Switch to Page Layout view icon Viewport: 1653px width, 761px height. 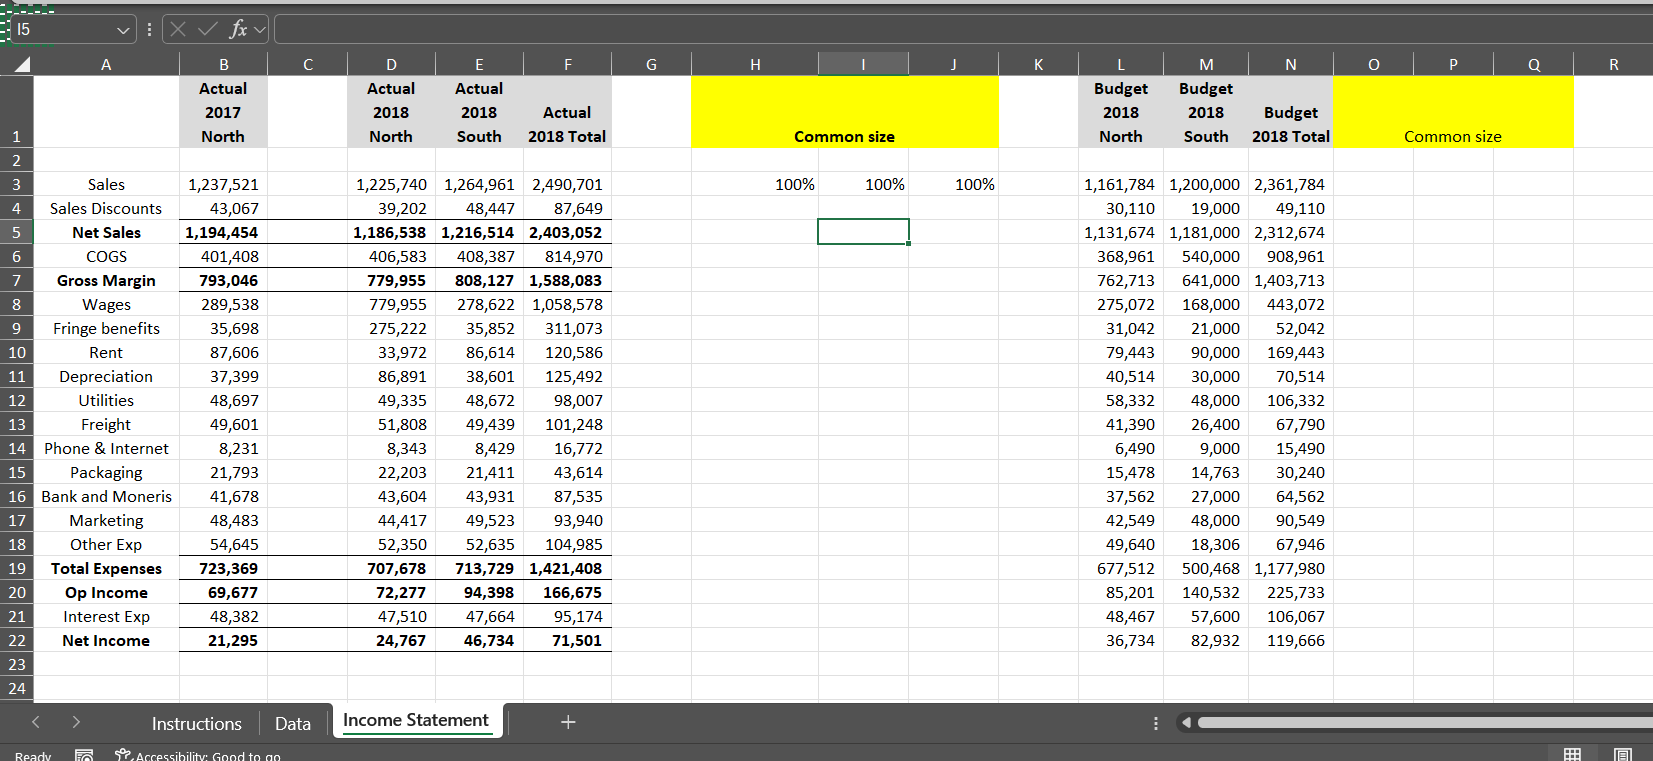coord(1623,755)
